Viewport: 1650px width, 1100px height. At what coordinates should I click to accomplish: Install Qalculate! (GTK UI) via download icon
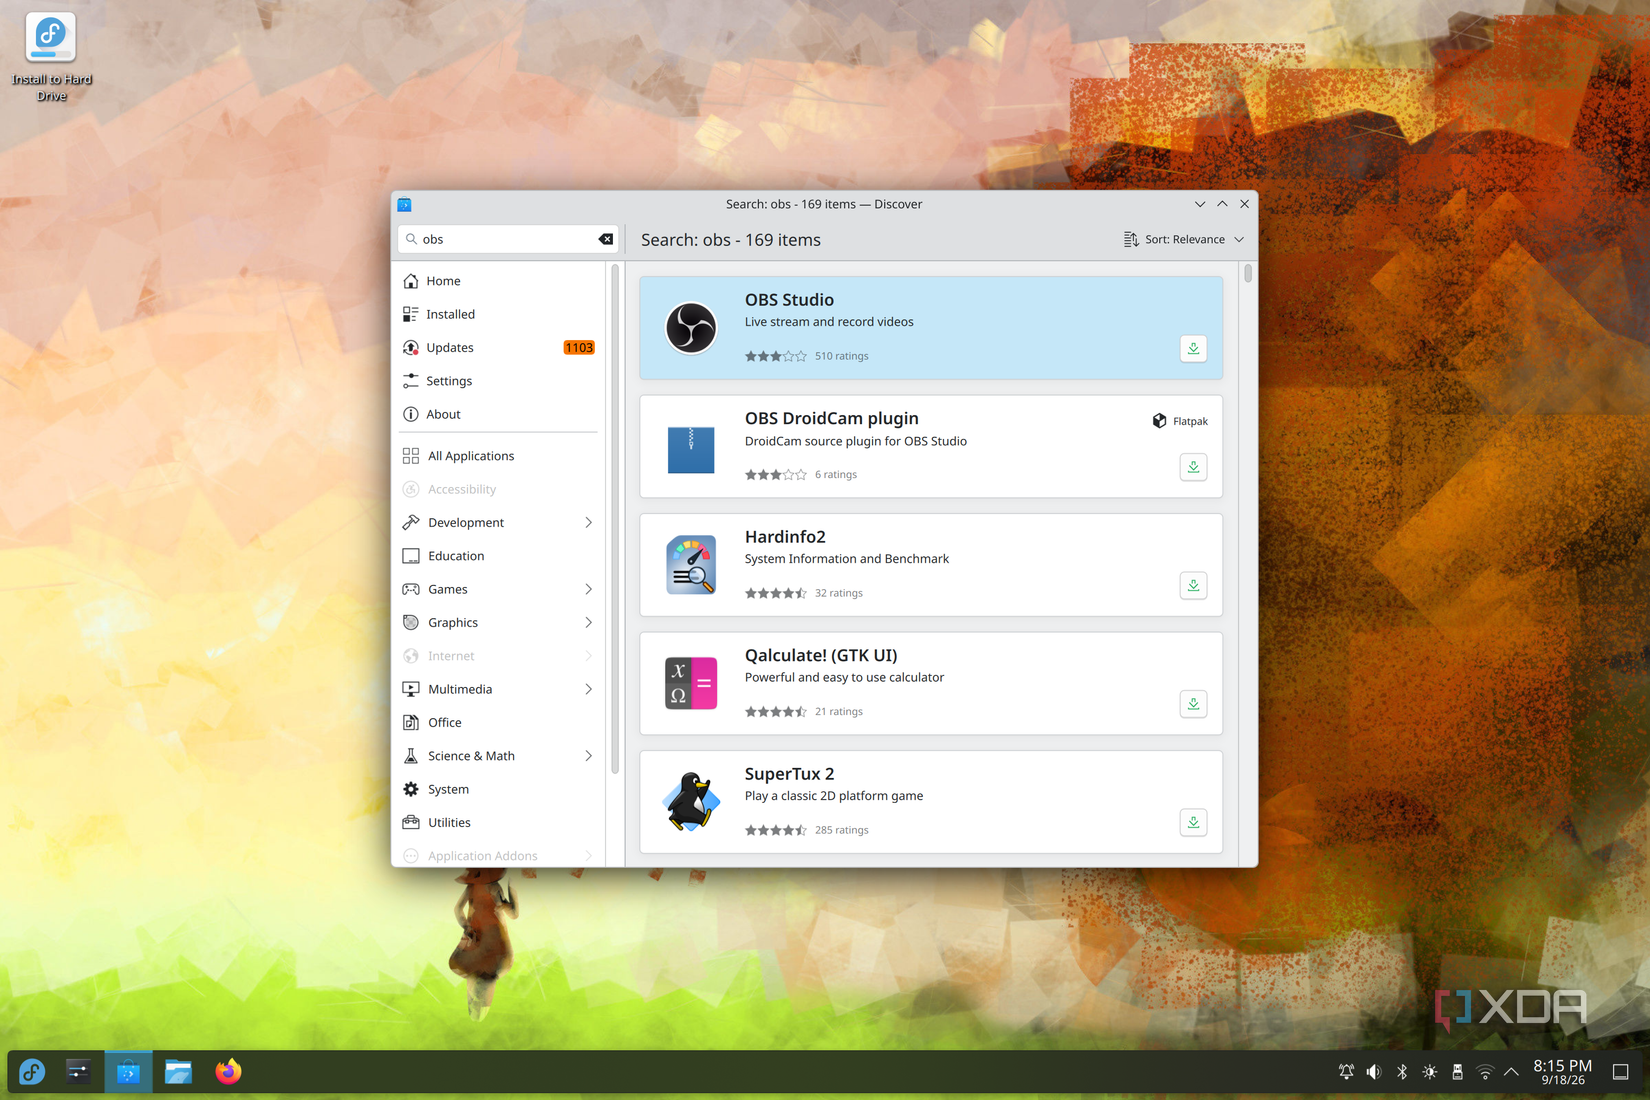click(1193, 704)
